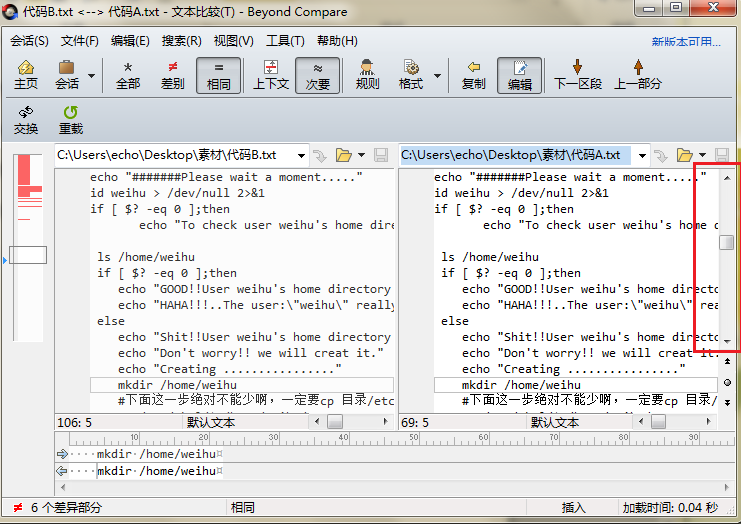Screen dimensions: 741x524
Task: Open left file path 代码B.txt dropdown
Action: tap(299, 156)
